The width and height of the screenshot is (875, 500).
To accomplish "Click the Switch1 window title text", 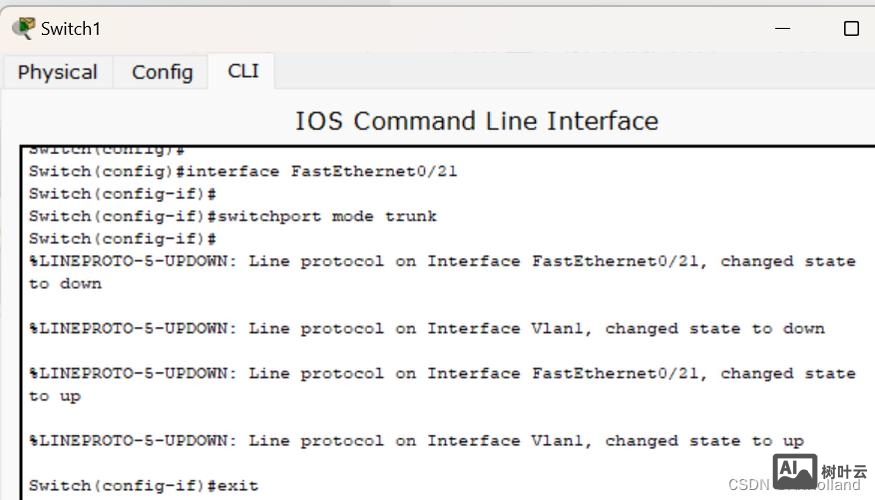I will click(x=70, y=29).
